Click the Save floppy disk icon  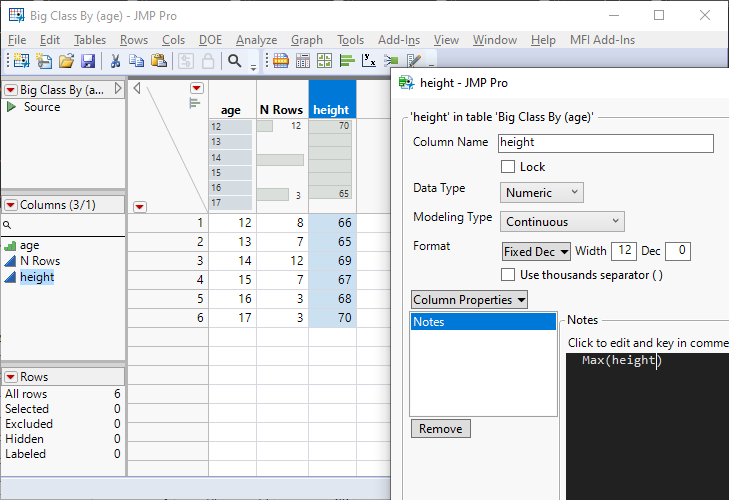point(88,60)
